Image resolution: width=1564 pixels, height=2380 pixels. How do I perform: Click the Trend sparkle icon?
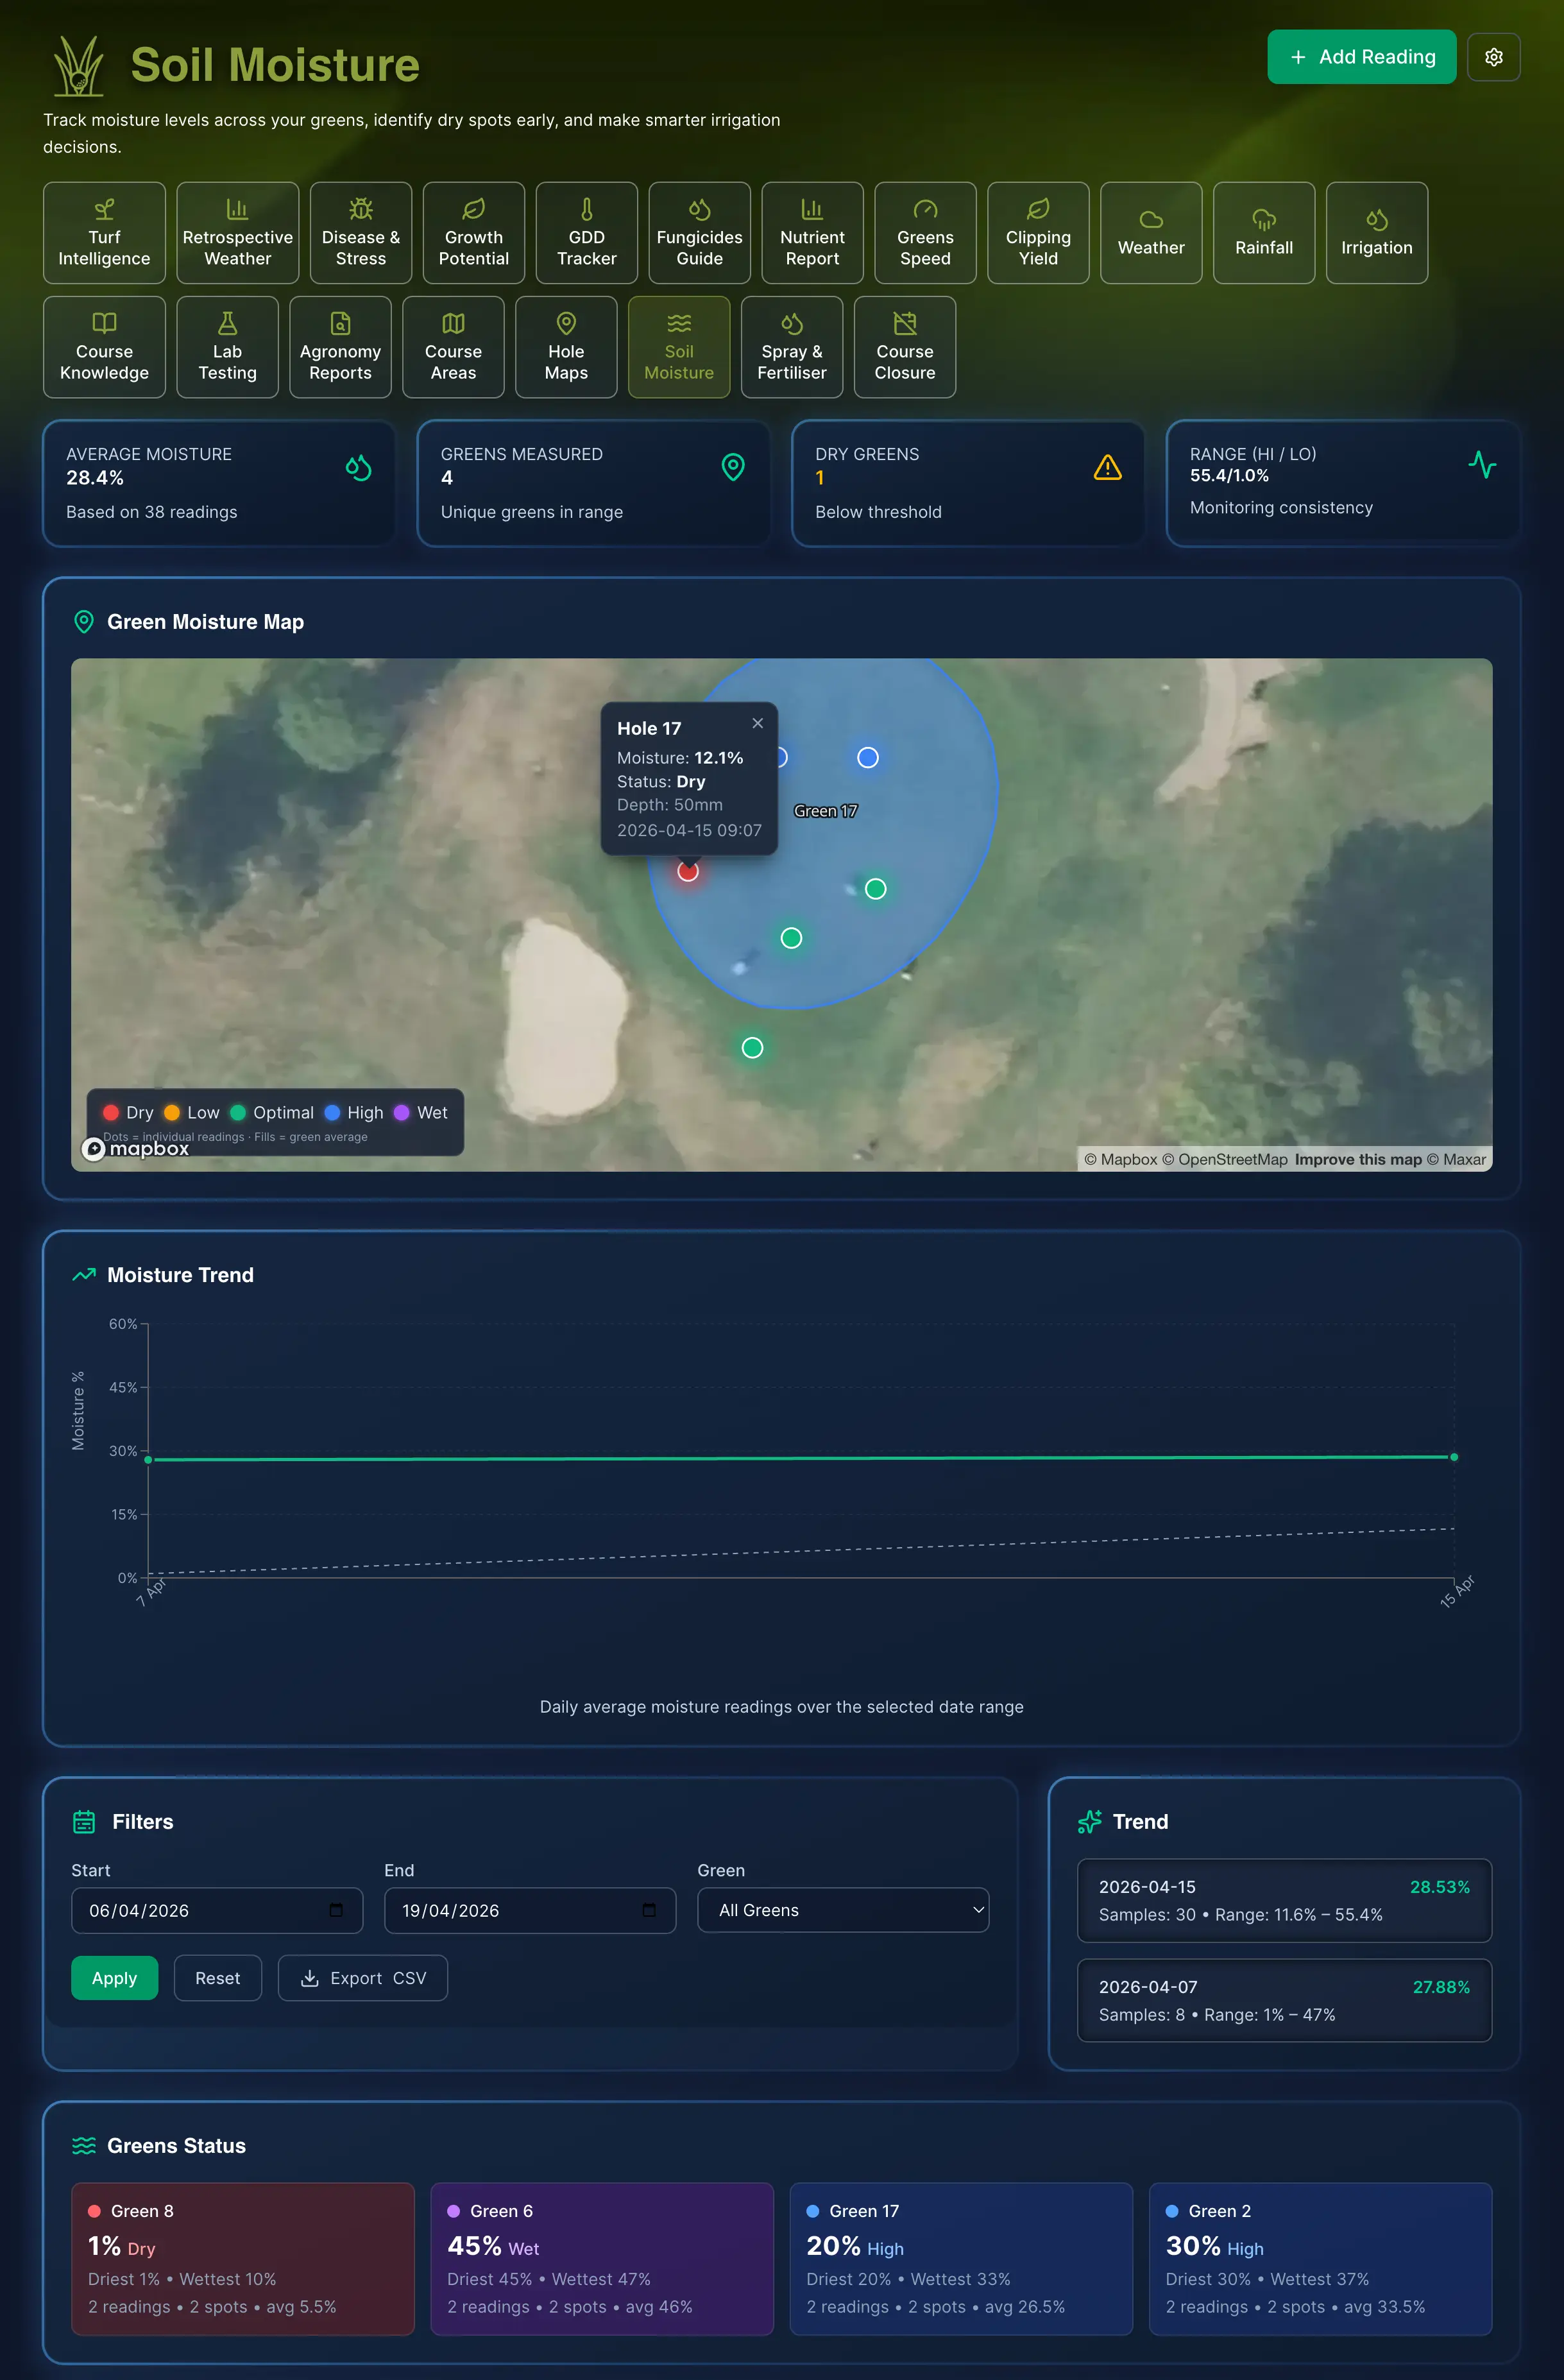coord(1090,1822)
